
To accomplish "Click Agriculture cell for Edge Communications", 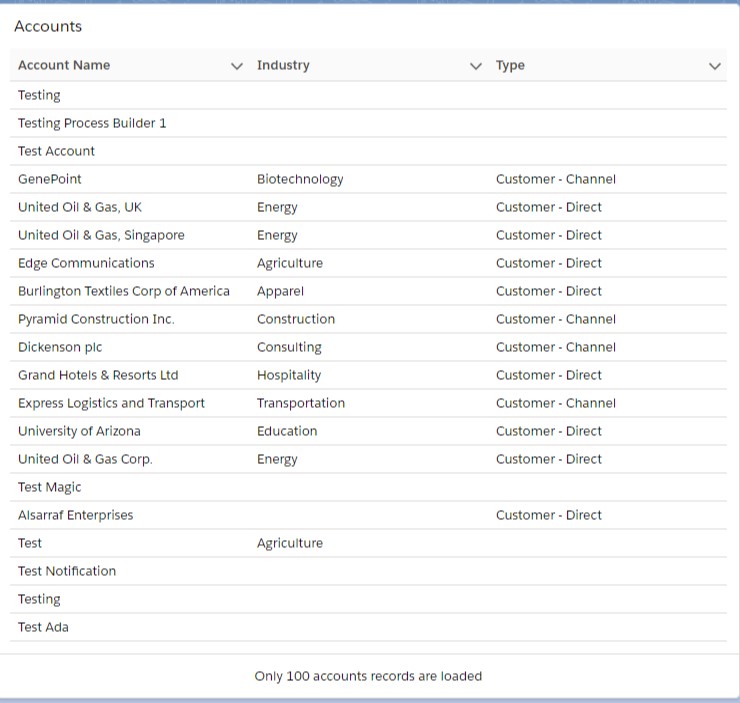I will click(x=290, y=263).
